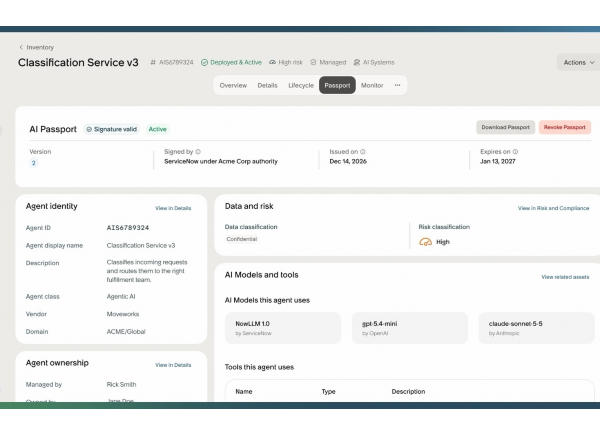Switch to the Monitor tab
The image size is (600, 433).
pos(372,85)
